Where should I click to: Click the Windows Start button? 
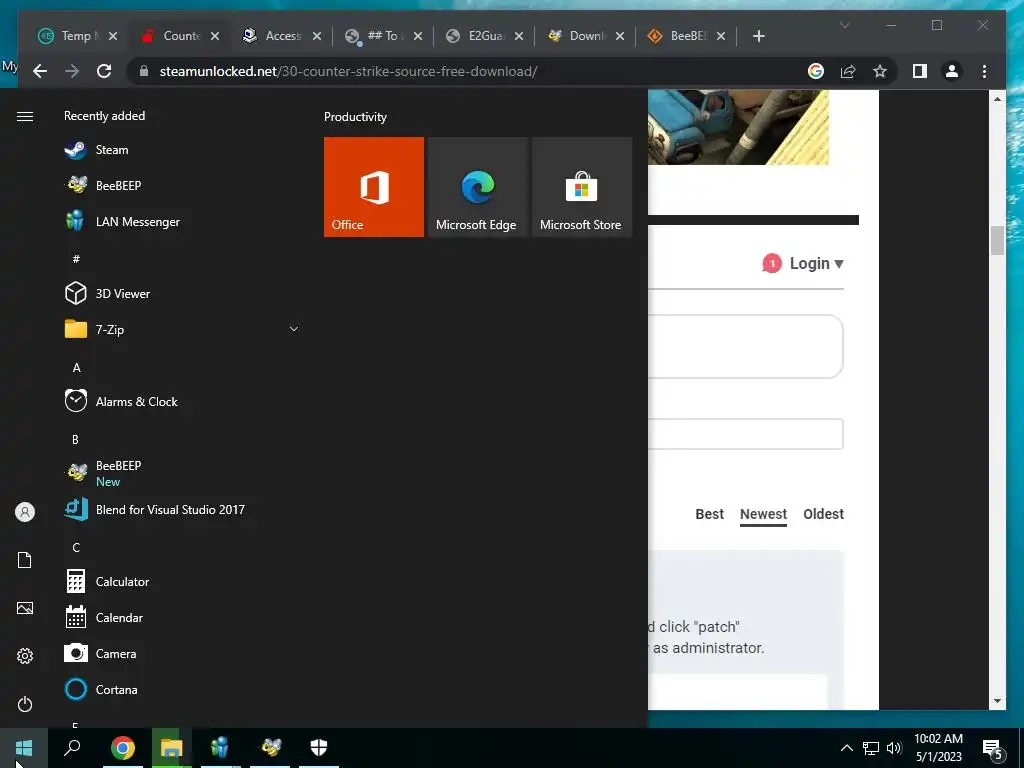pyautogui.click(x=24, y=748)
